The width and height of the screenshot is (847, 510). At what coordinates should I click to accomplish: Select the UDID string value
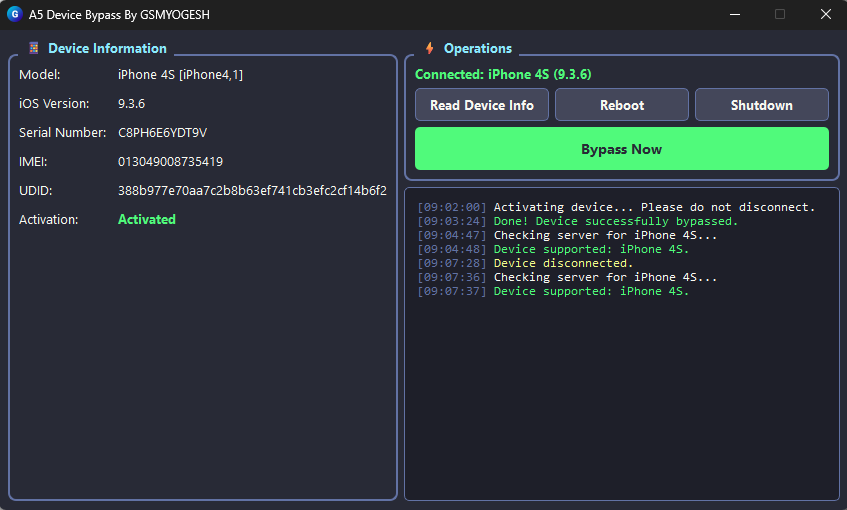252,191
